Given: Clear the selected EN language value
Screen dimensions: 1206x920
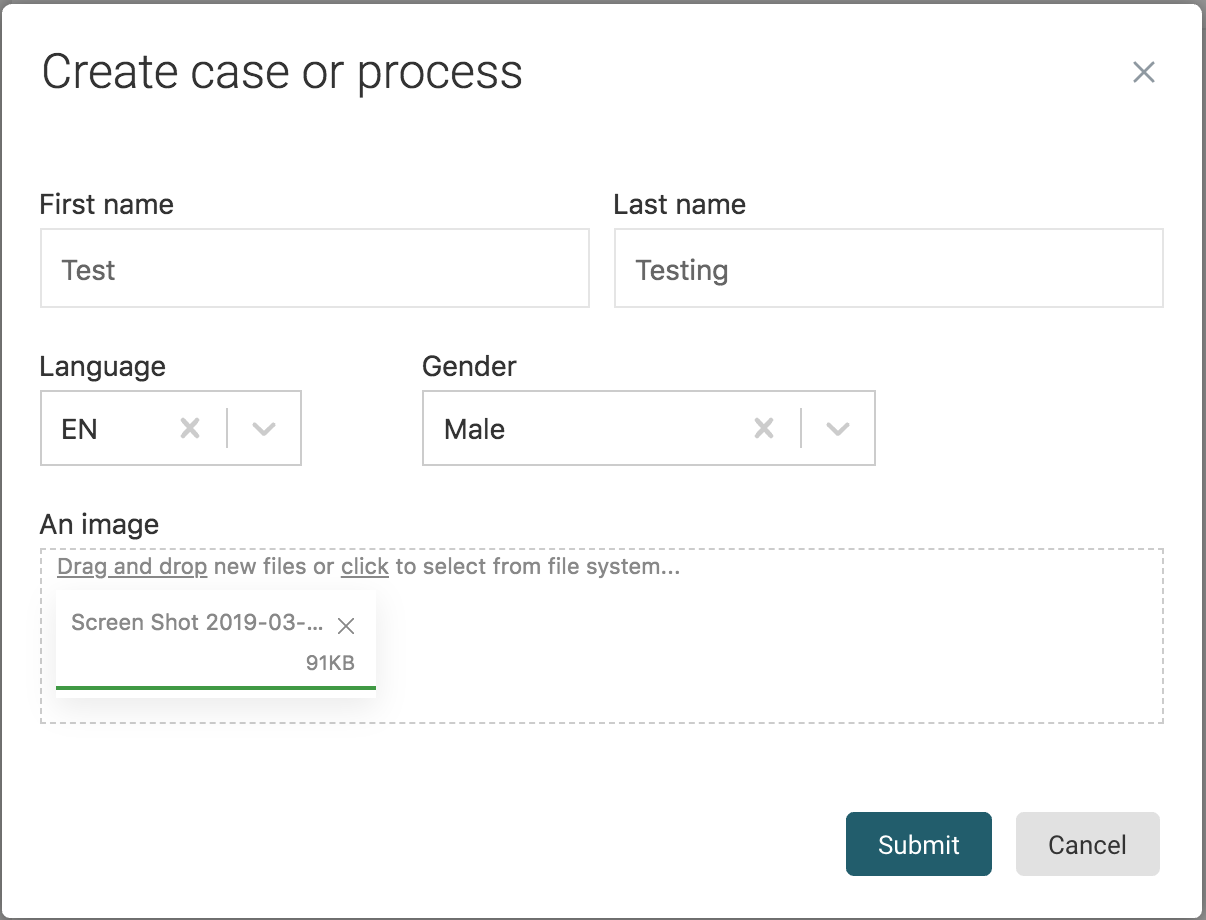Looking at the screenshot, I should click(x=190, y=429).
